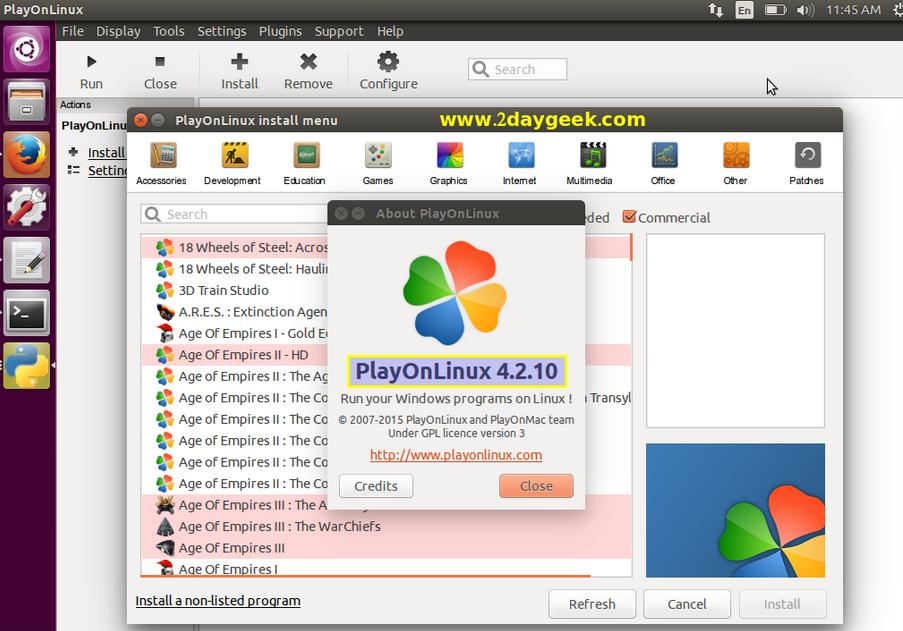Open the Tools menu
This screenshot has width=903, height=631.
[169, 31]
